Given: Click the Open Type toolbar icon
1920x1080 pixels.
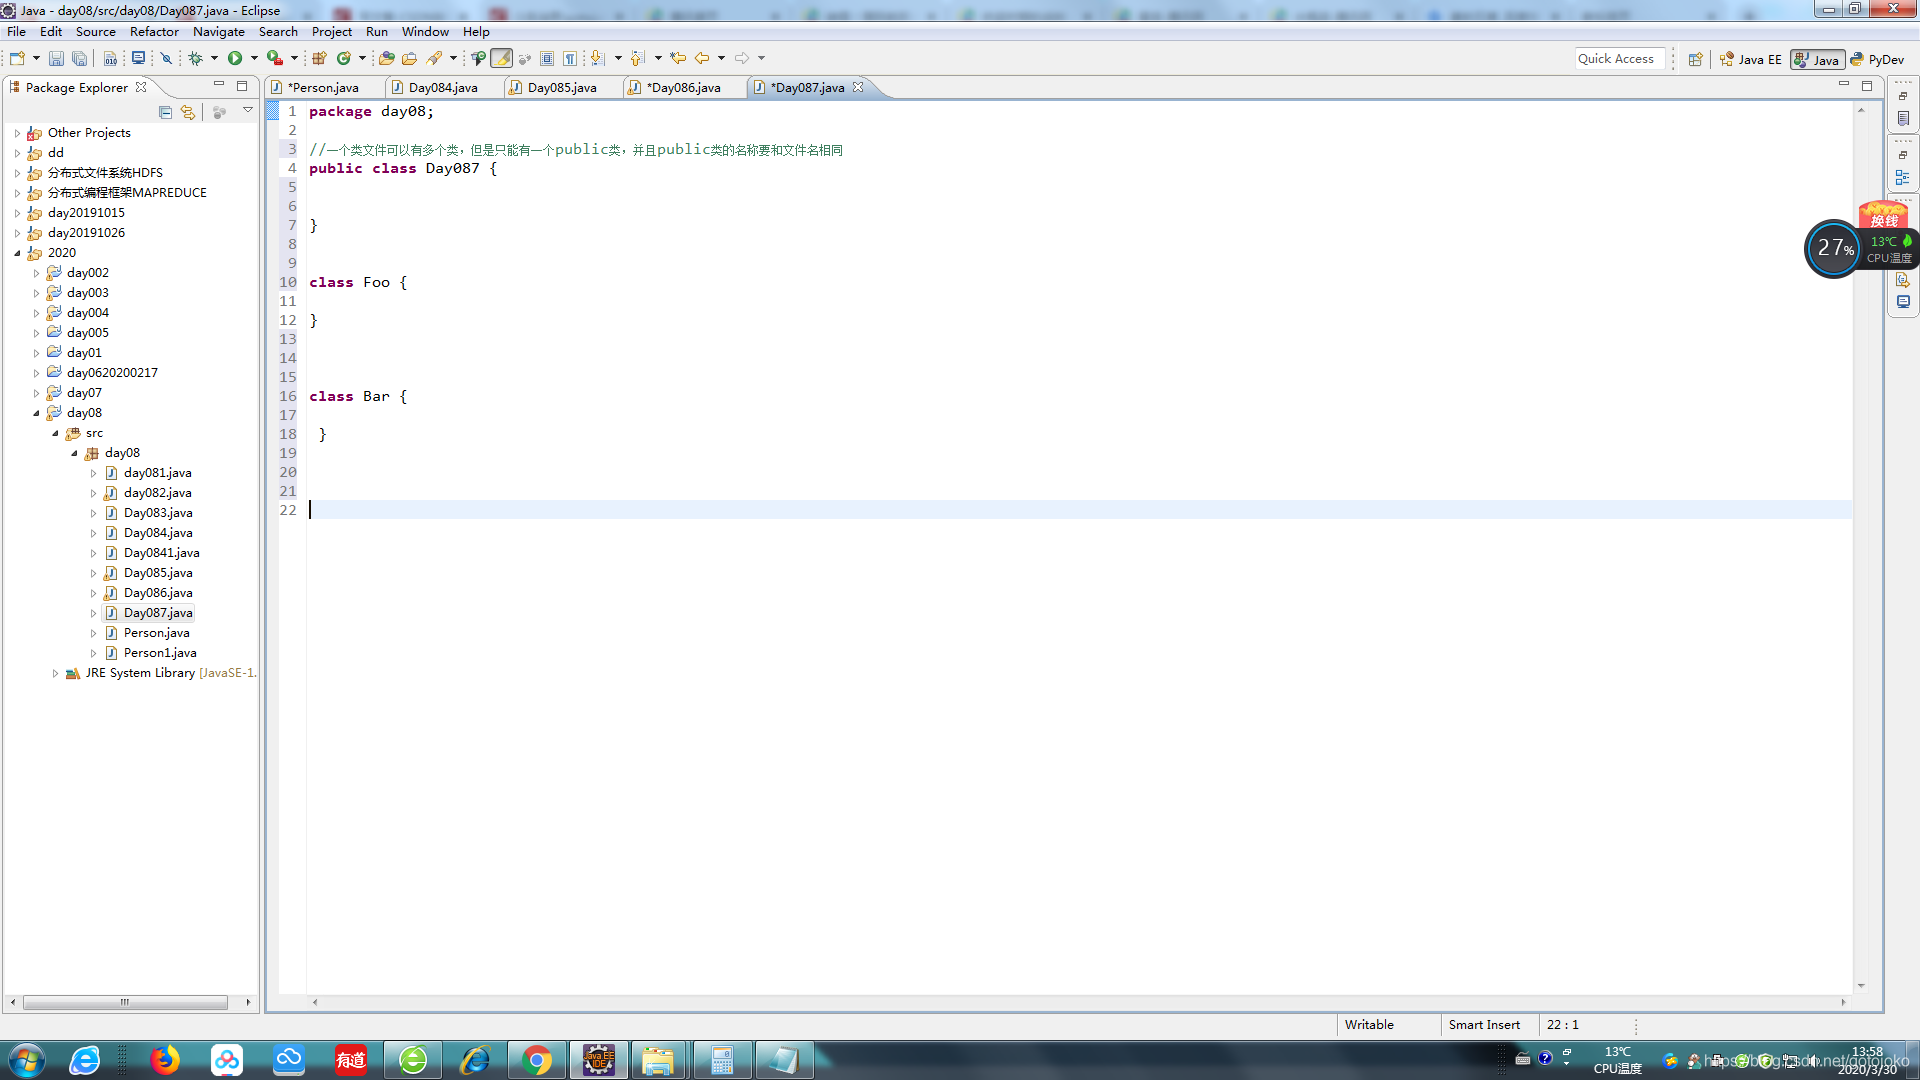Looking at the screenshot, I should pyautogui.click(x=386, y=59).
